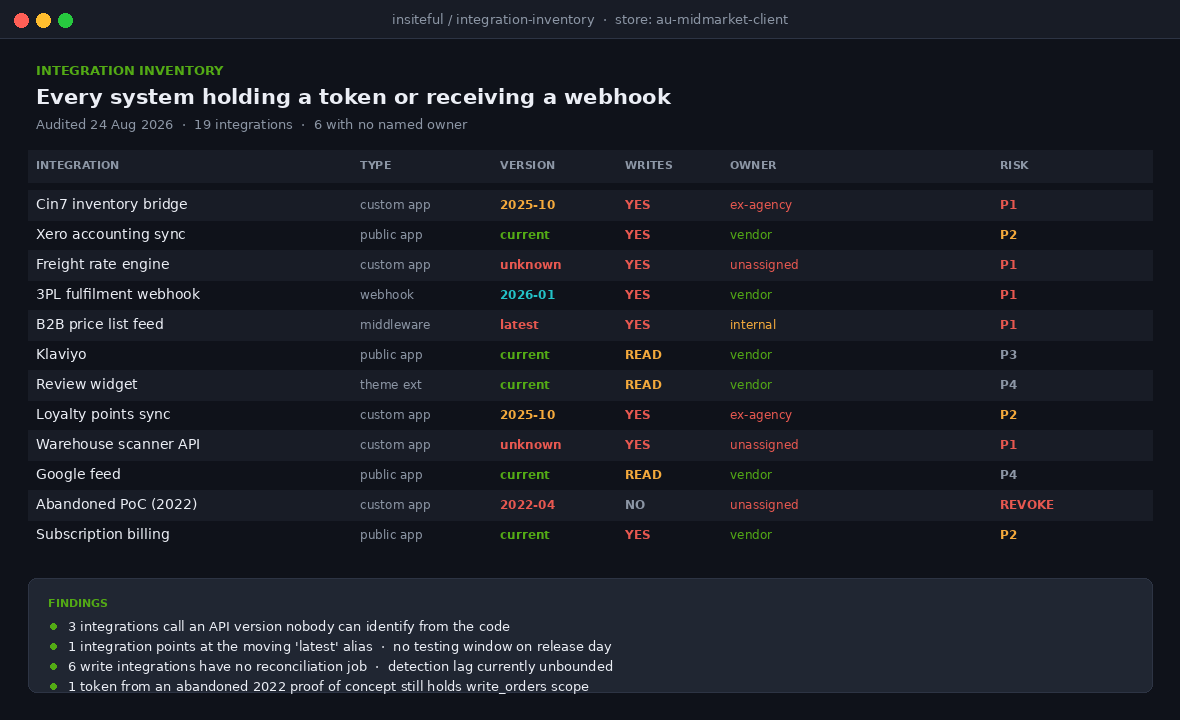Click the RISK column header
The height and width of the screenshot is (720, 1180).
click(x=1014, y=166)
